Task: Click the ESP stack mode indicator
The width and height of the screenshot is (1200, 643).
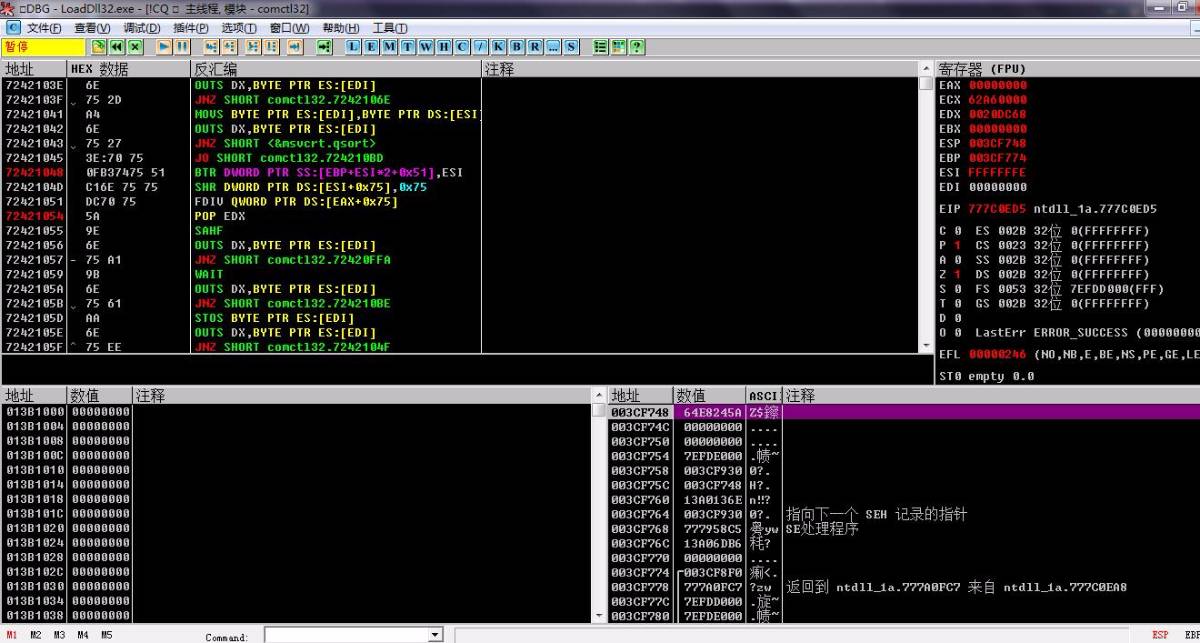Action: pos(1161,635)
